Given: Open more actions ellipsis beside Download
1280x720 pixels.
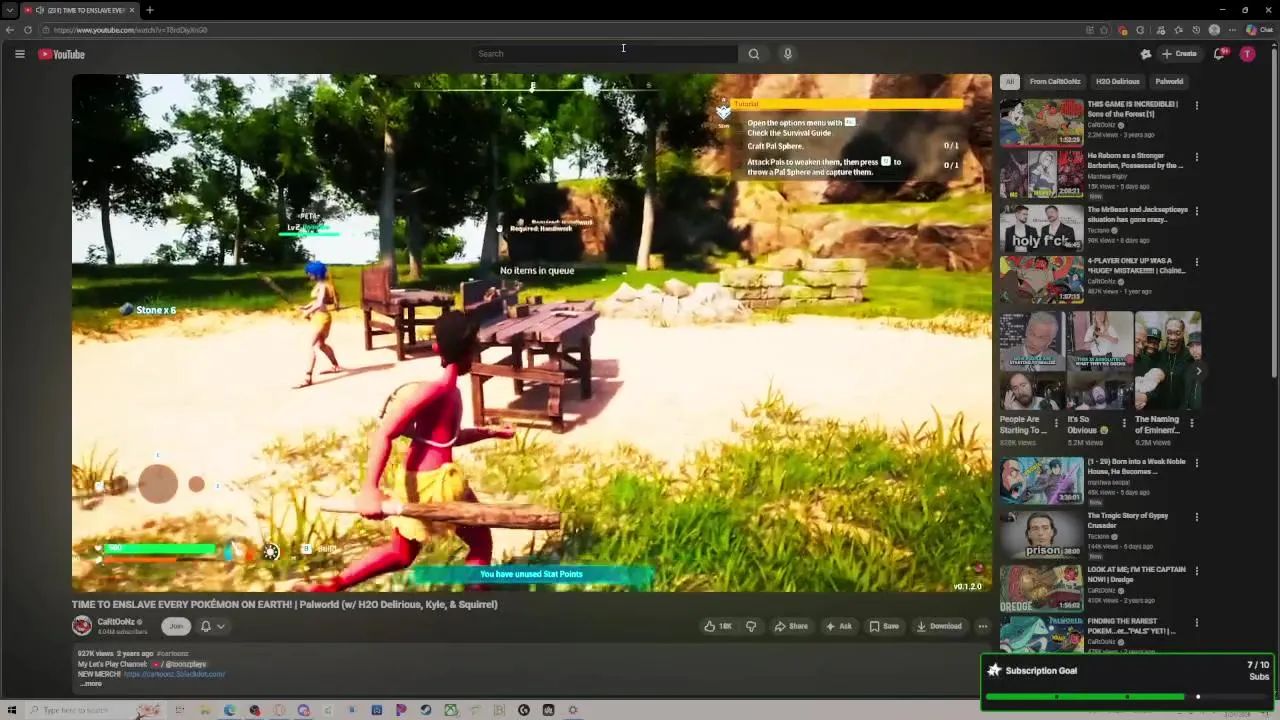Looking at the screenshot, I should [983, 626].
